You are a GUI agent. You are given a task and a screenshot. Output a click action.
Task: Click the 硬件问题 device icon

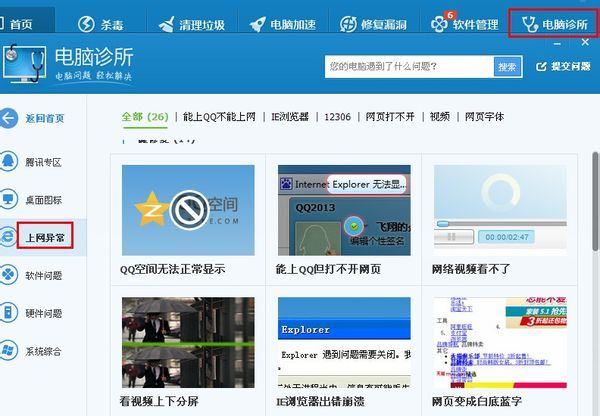click(x=8, y=313)
